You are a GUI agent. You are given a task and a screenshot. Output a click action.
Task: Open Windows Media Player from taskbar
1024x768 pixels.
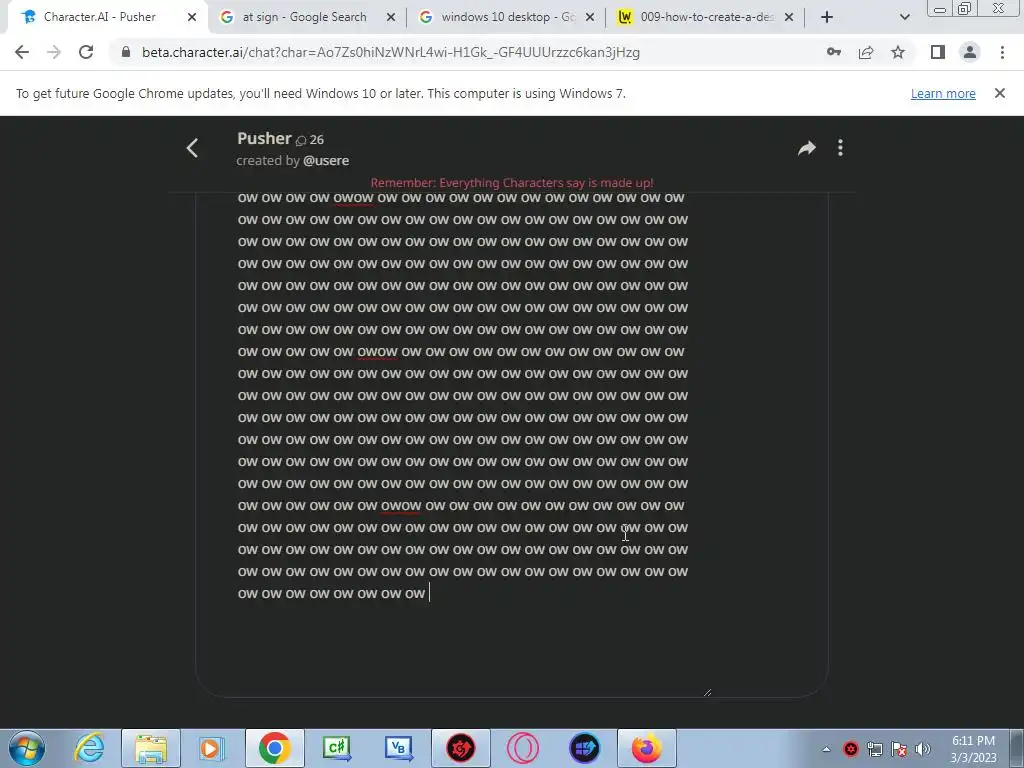click(212, 748)
